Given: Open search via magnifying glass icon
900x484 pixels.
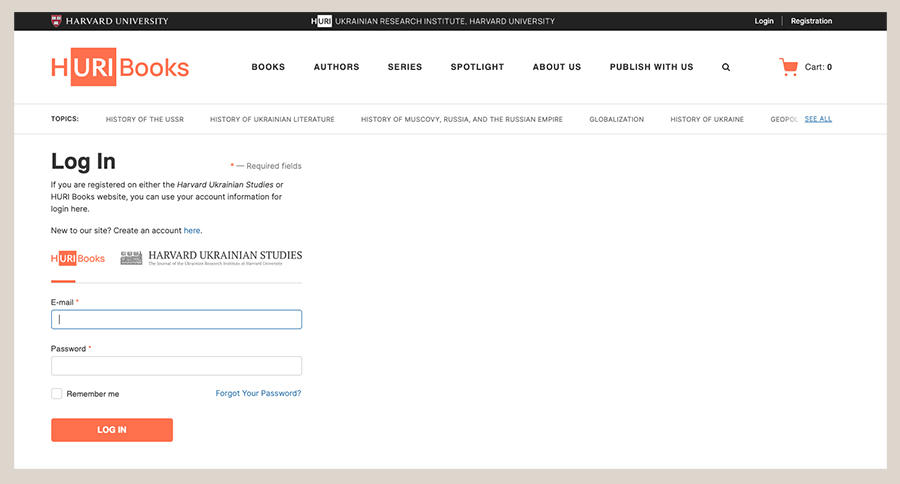Looking at the screenshot, I should (726, 67).
